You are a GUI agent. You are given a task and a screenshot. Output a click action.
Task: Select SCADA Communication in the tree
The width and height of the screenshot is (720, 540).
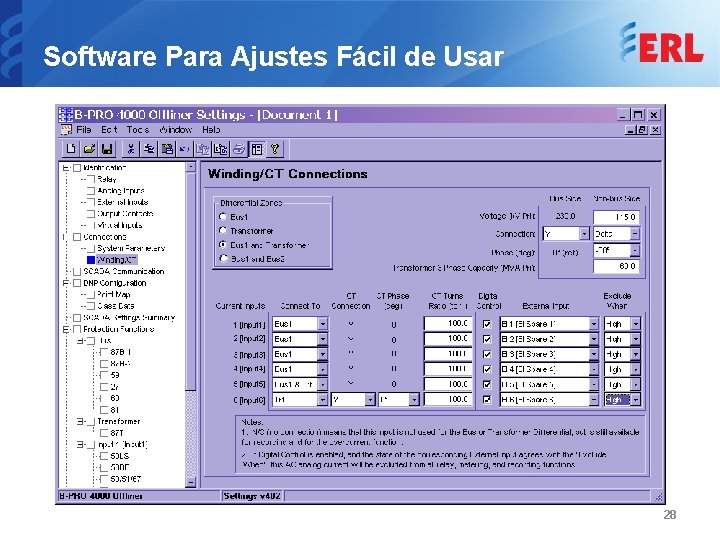124,271
